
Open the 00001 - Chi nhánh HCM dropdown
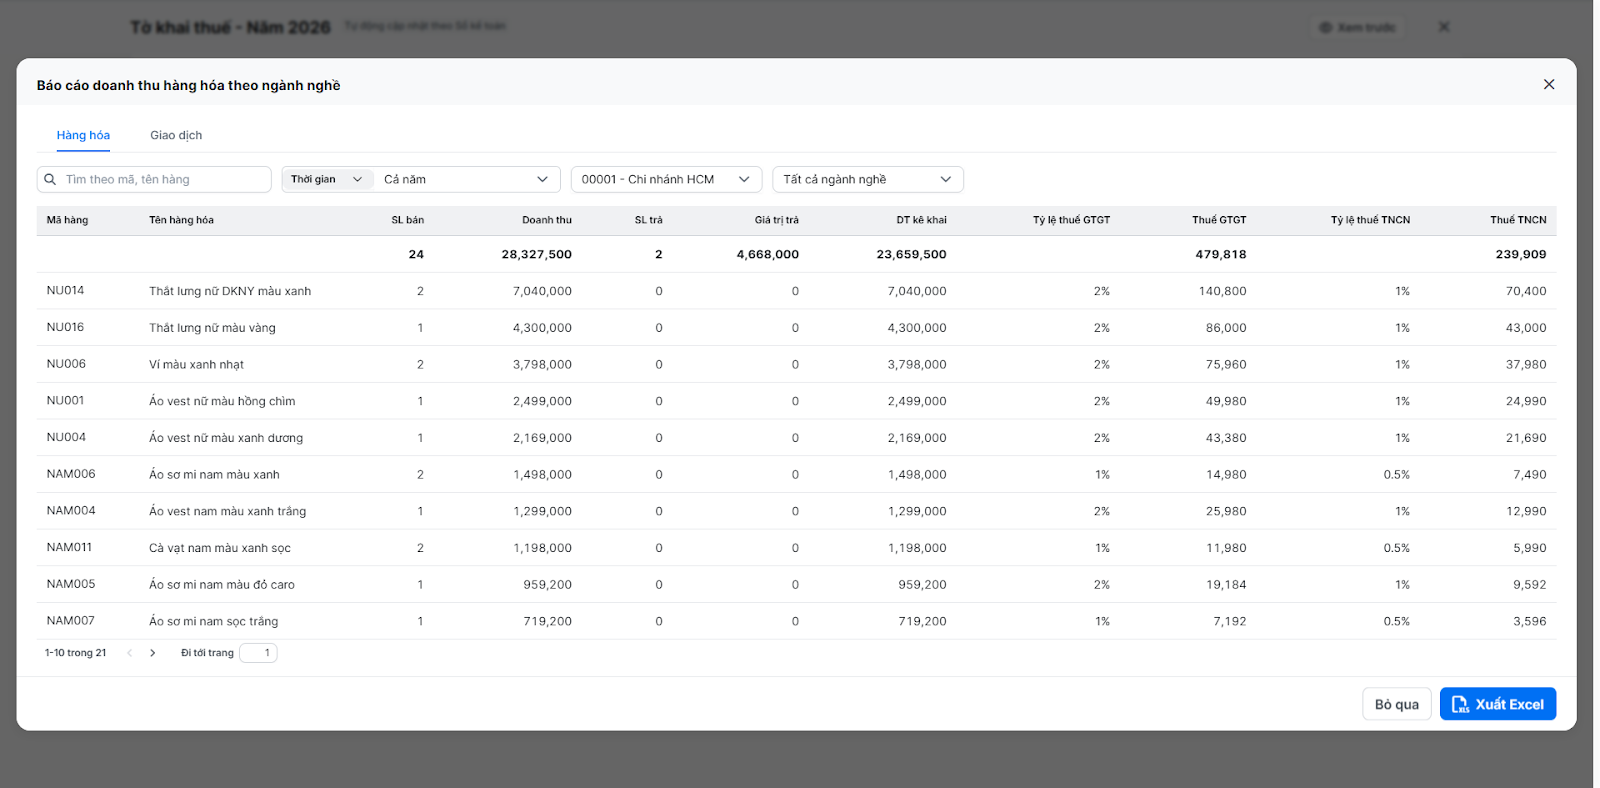tap(666, 180)
